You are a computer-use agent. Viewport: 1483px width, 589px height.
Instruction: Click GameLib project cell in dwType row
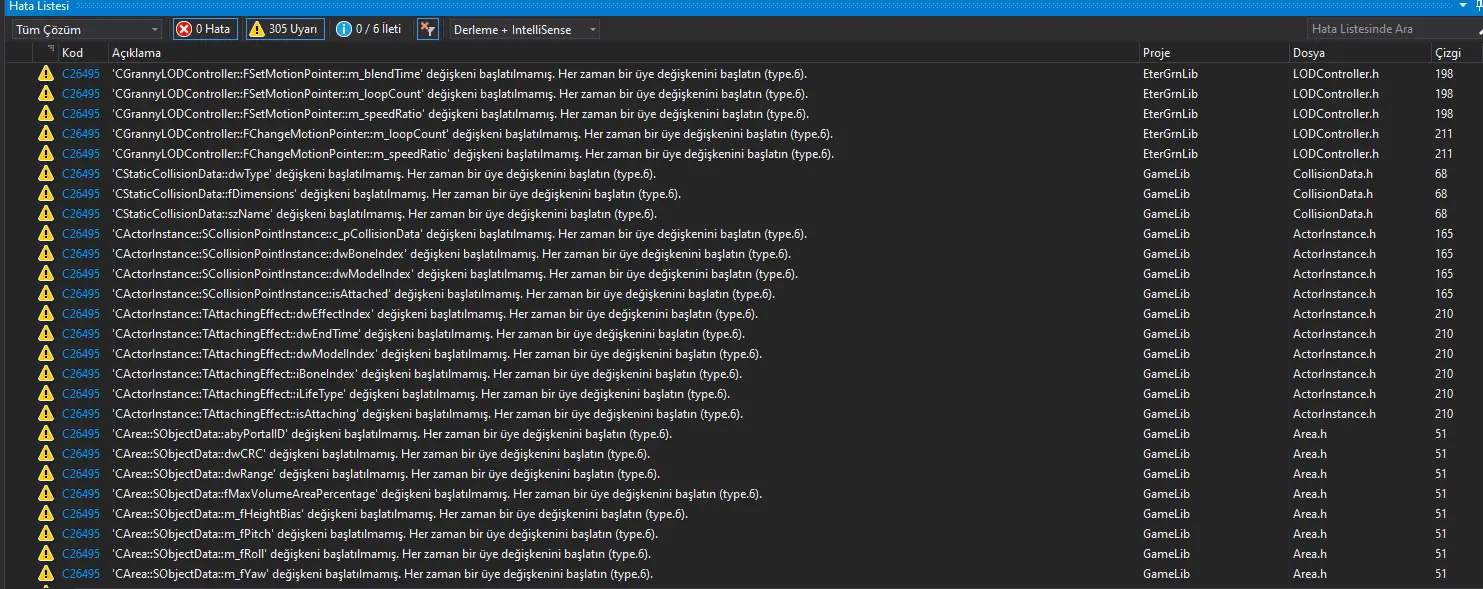[x=1166, y=174]
